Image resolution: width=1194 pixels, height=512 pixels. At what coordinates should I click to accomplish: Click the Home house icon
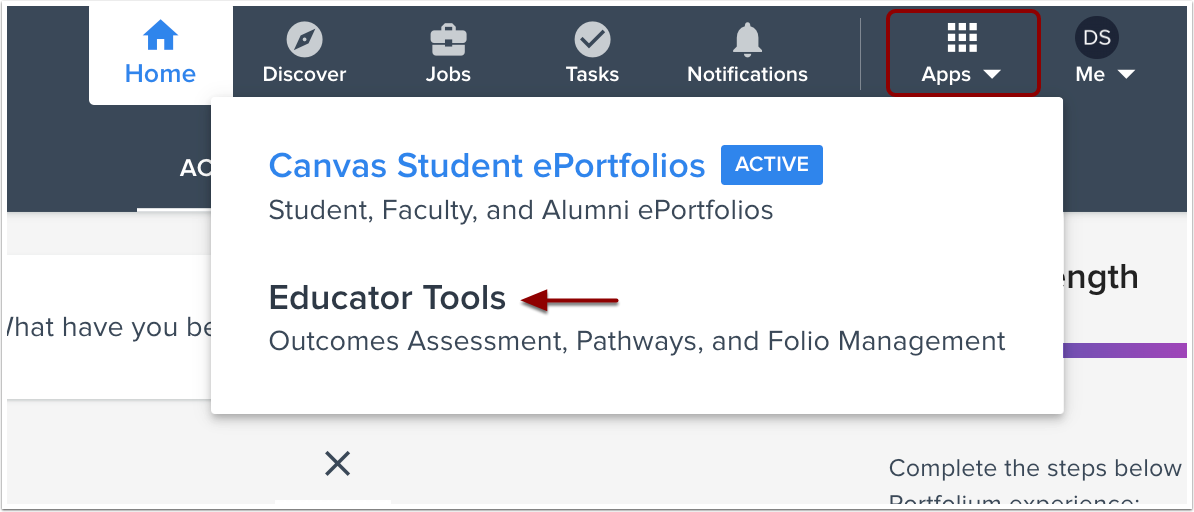pyautogui.click(x=160, y=36)
